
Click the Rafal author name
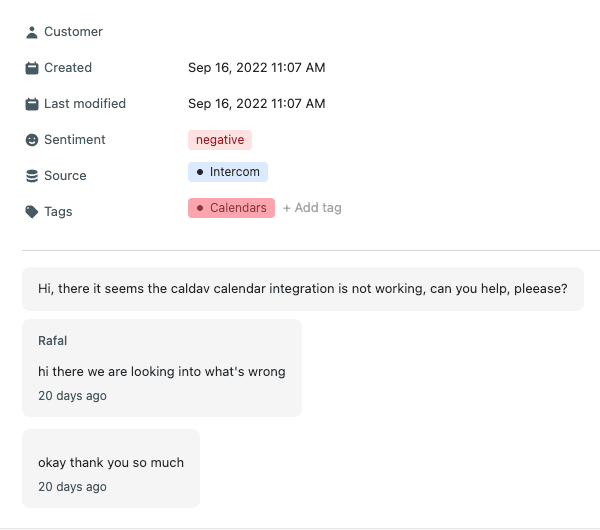coord(52,341)
